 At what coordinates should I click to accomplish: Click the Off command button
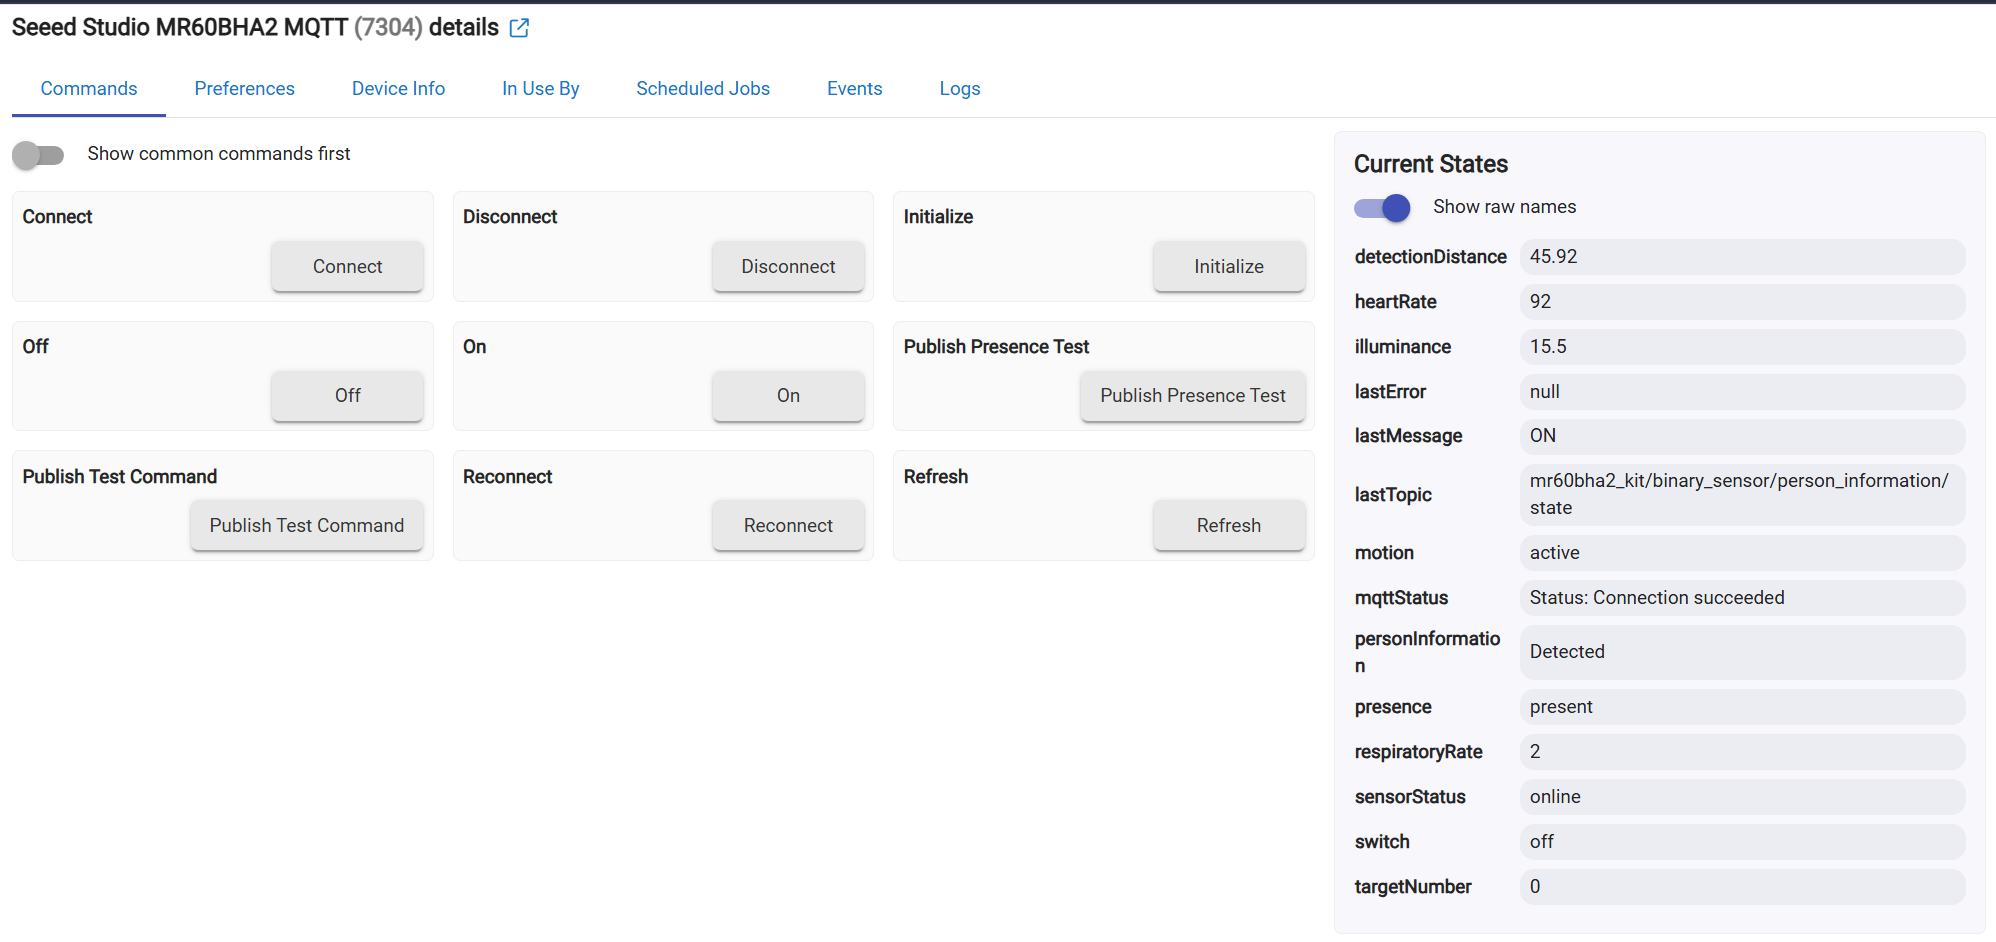click(x=347, y=396)
